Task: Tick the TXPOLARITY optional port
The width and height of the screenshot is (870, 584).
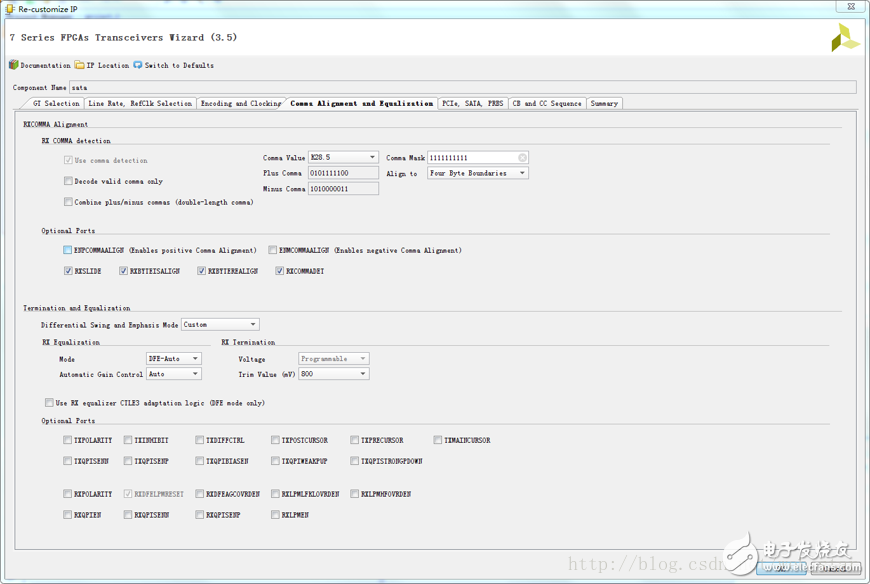Action: point(68,440)
